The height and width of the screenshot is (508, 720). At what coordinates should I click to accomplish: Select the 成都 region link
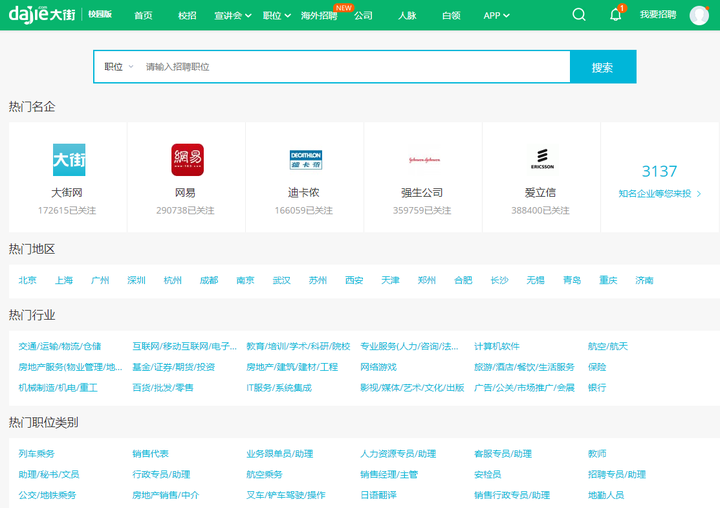(209, 280)
